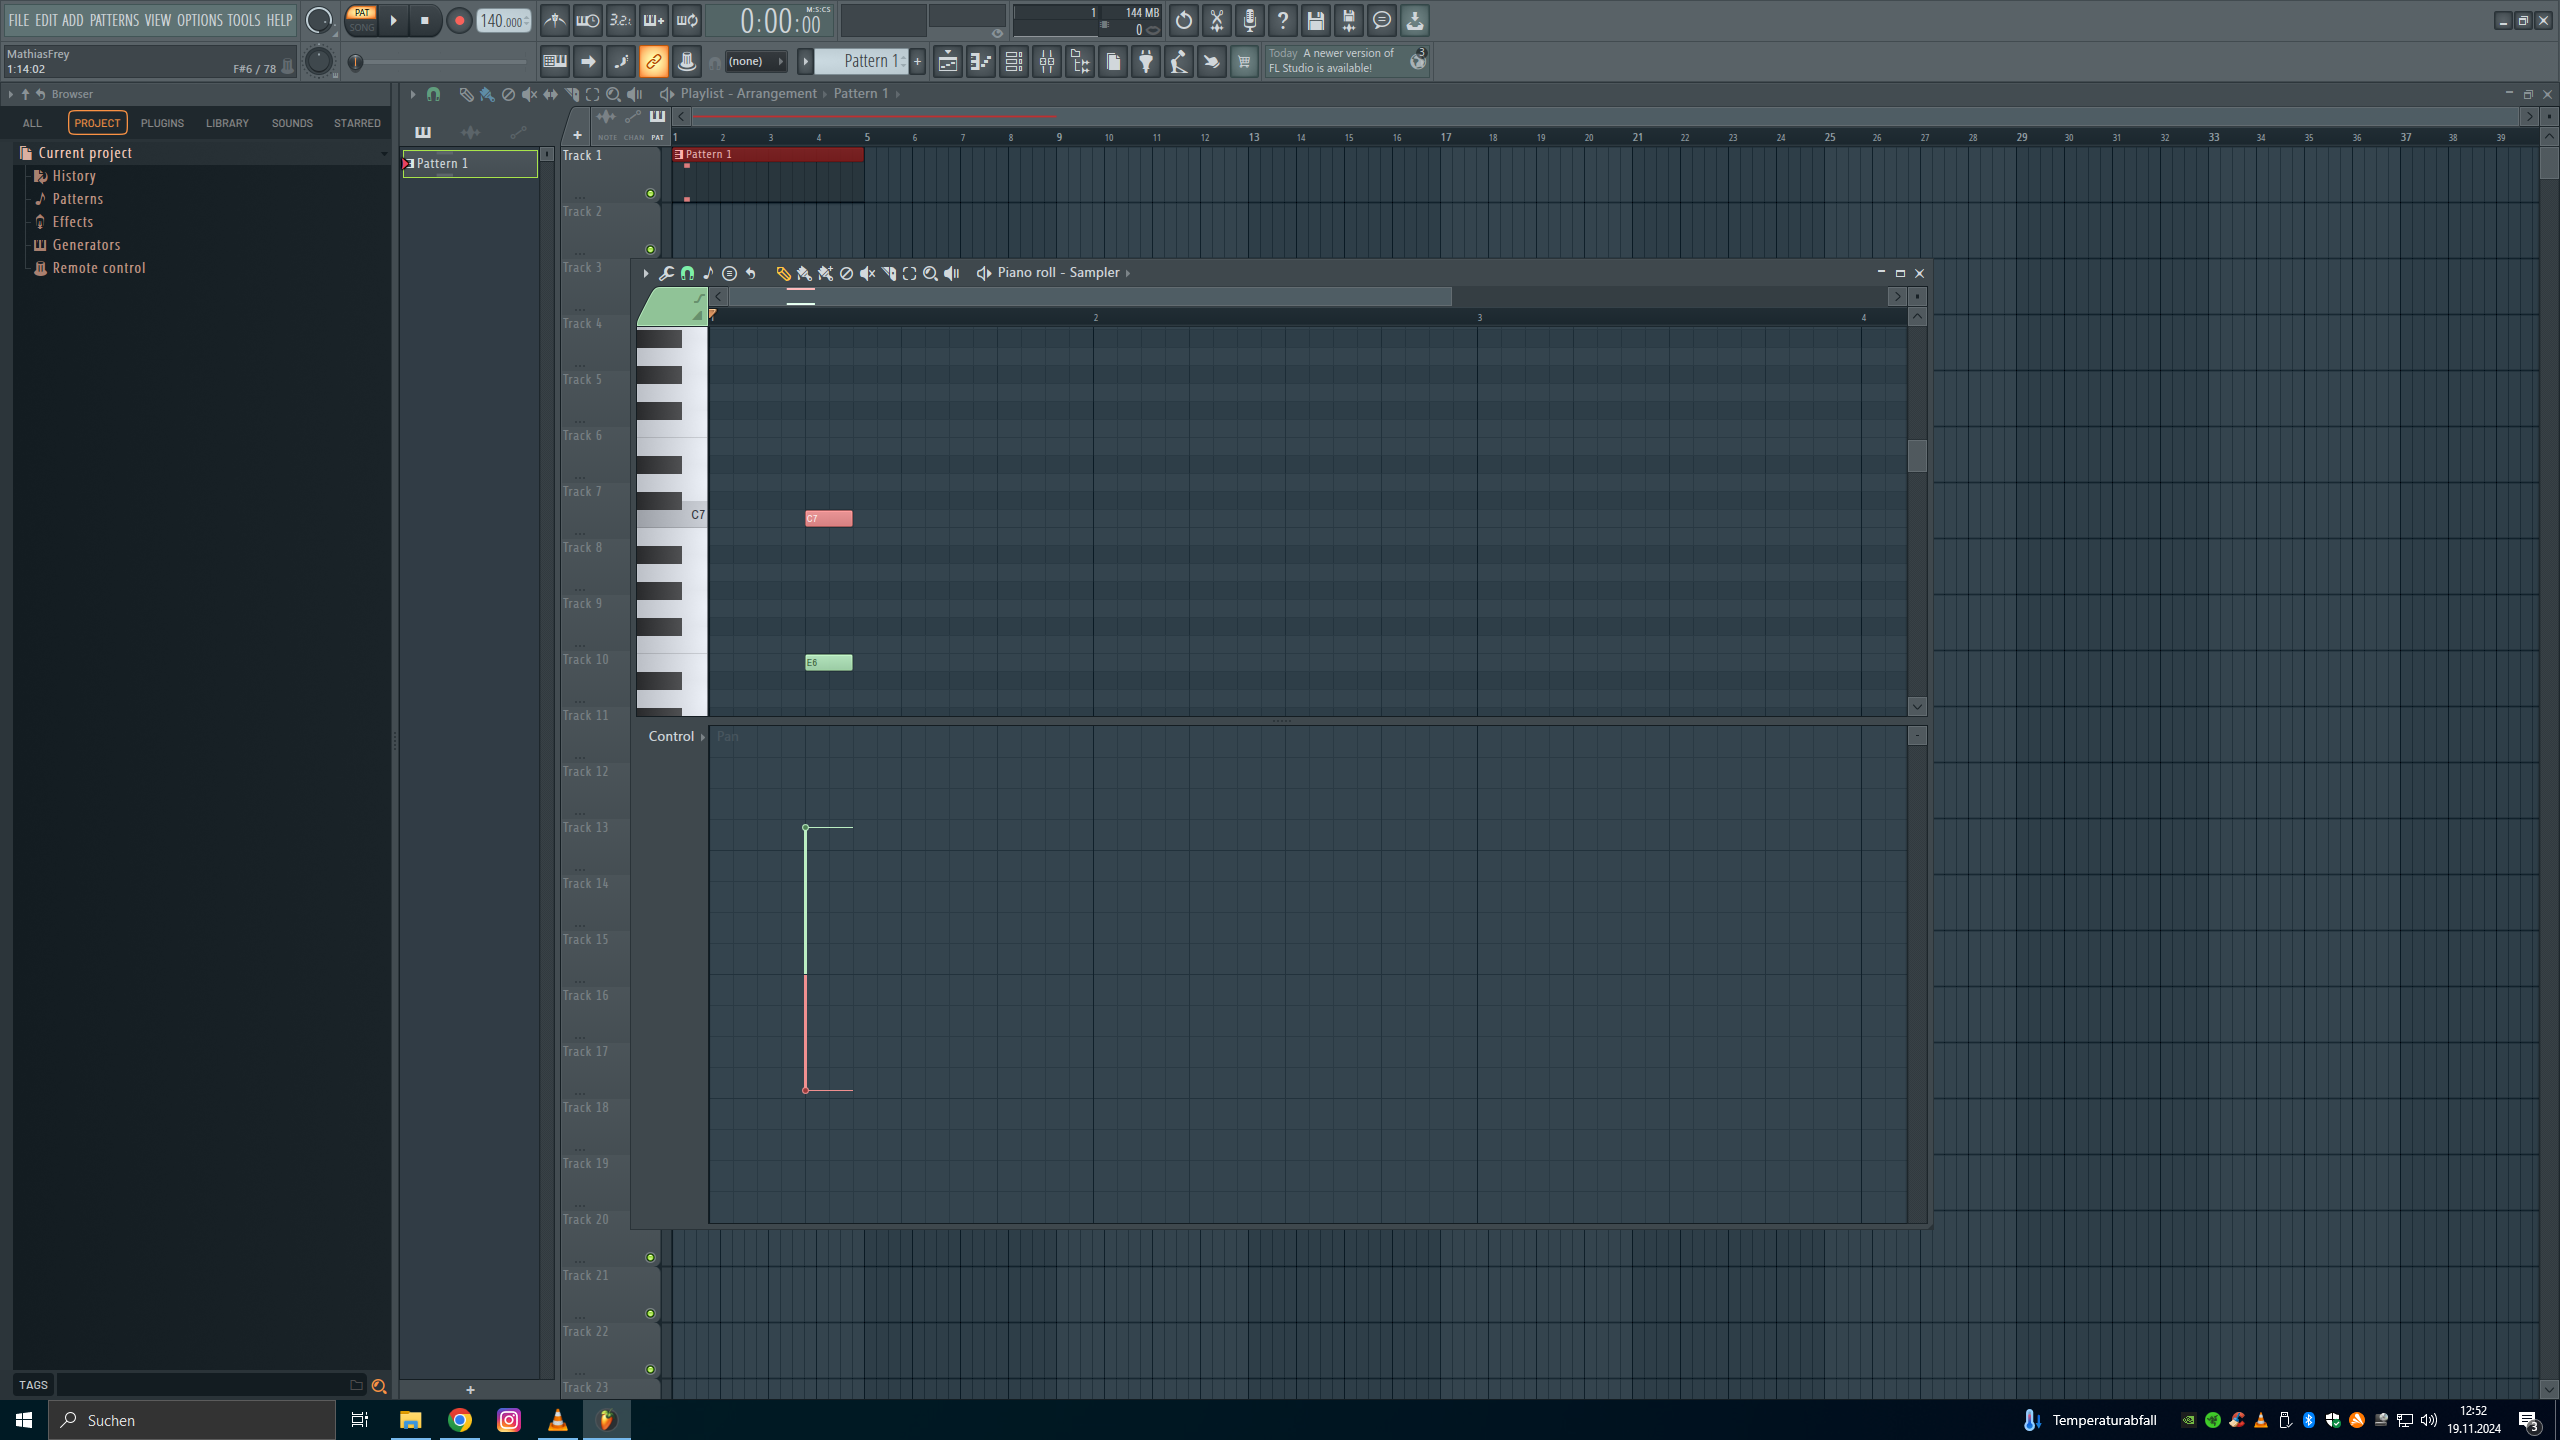Click the countdown before recording icon
The height and width of the screenshot is (1440, 2560).
click(620, 20)
